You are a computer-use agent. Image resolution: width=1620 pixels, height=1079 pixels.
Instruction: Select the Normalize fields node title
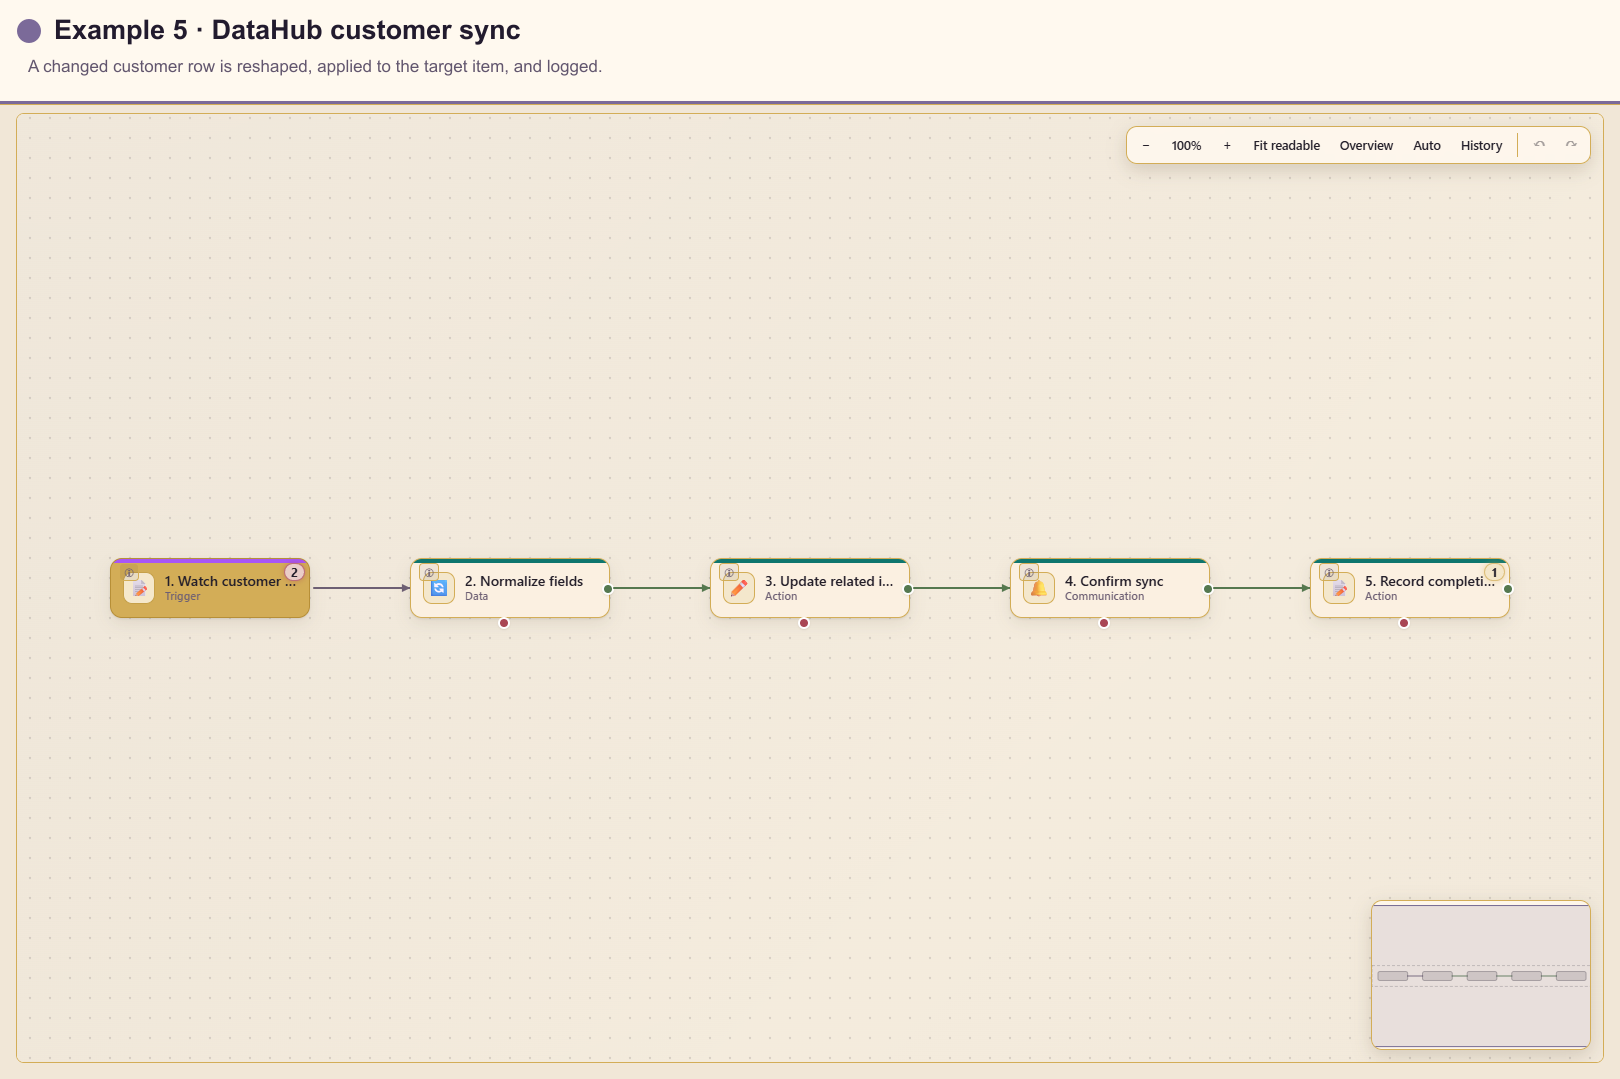524,581
